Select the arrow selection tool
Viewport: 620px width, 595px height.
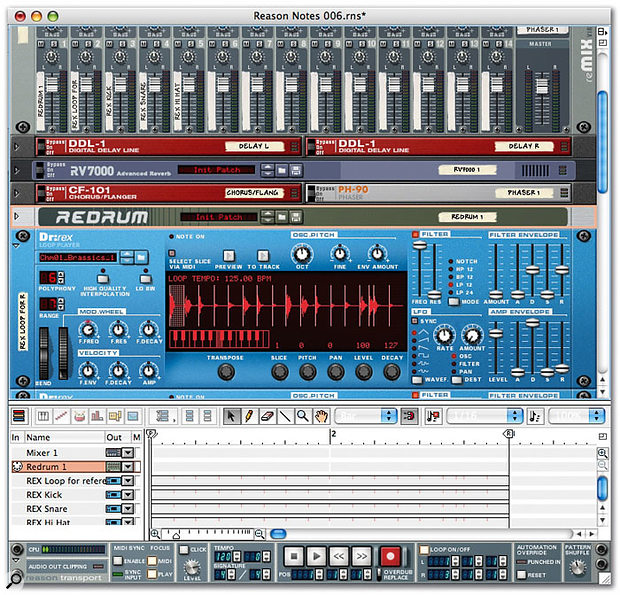pyautogui.click(x=231, y=416)
